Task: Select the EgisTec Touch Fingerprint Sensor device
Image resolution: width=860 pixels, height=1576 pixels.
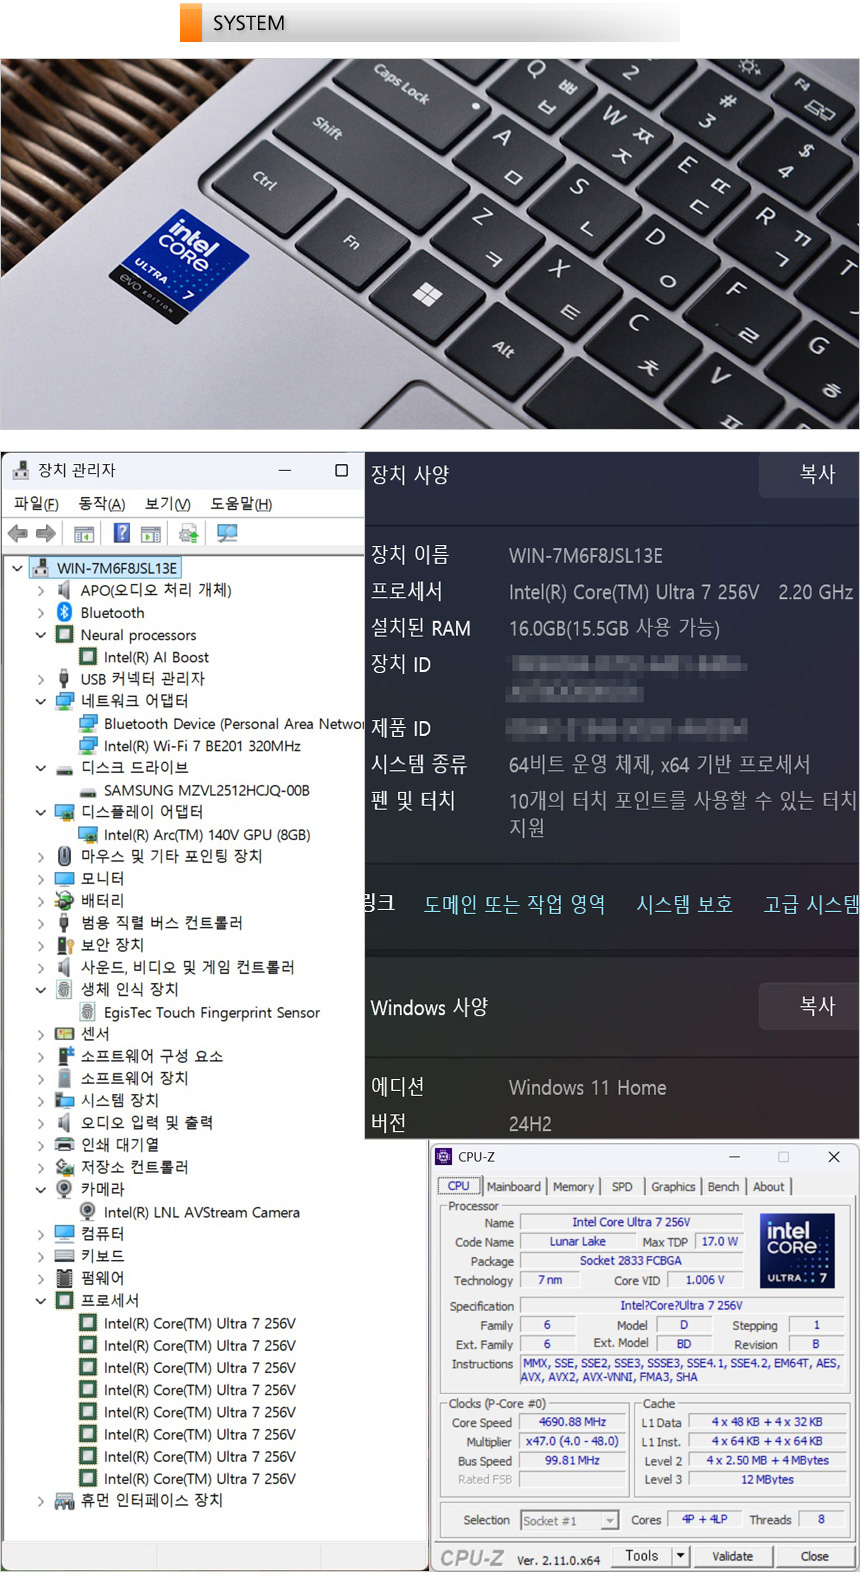Action: 211,1013
